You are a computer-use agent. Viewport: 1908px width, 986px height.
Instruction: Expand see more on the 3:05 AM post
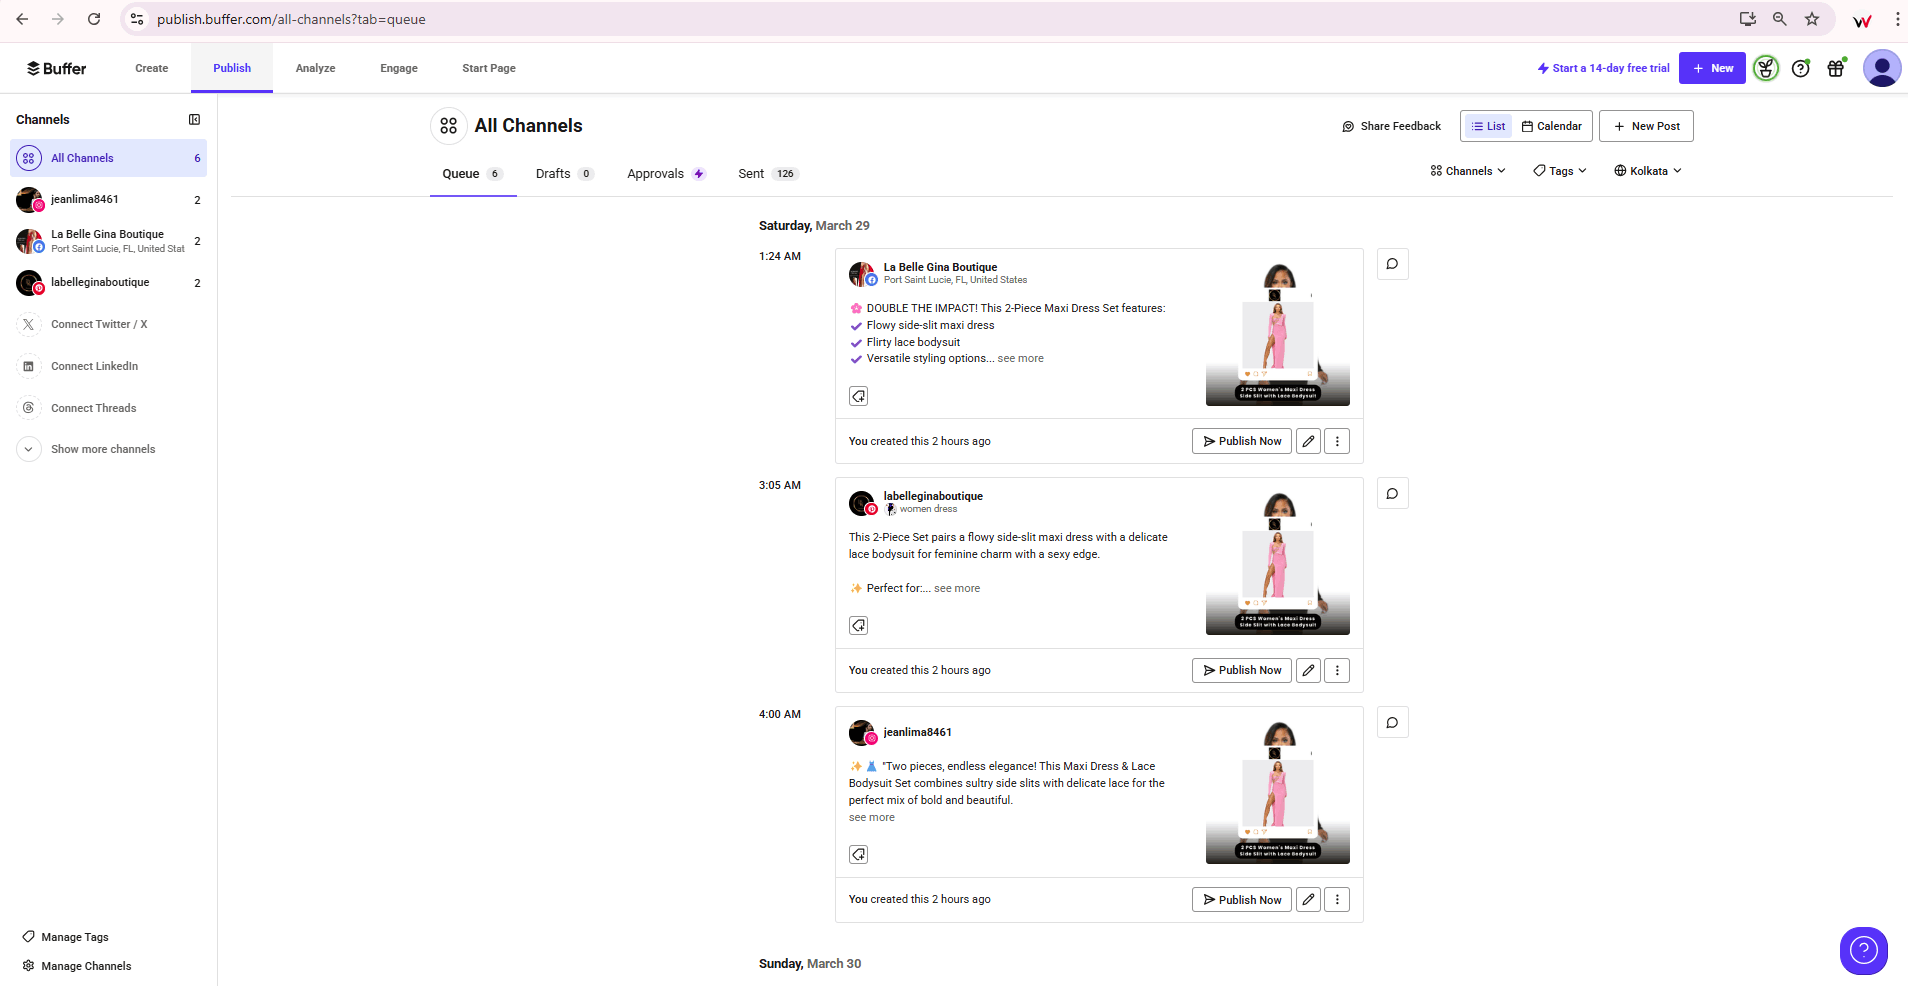click(957, 588)
